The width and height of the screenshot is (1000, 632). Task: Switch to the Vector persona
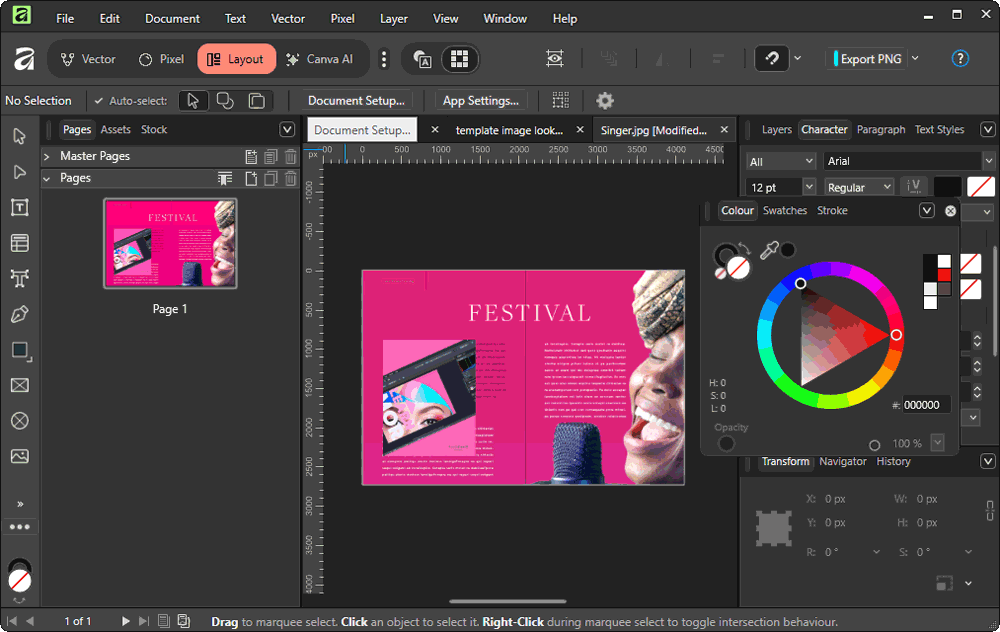(87, 59)
